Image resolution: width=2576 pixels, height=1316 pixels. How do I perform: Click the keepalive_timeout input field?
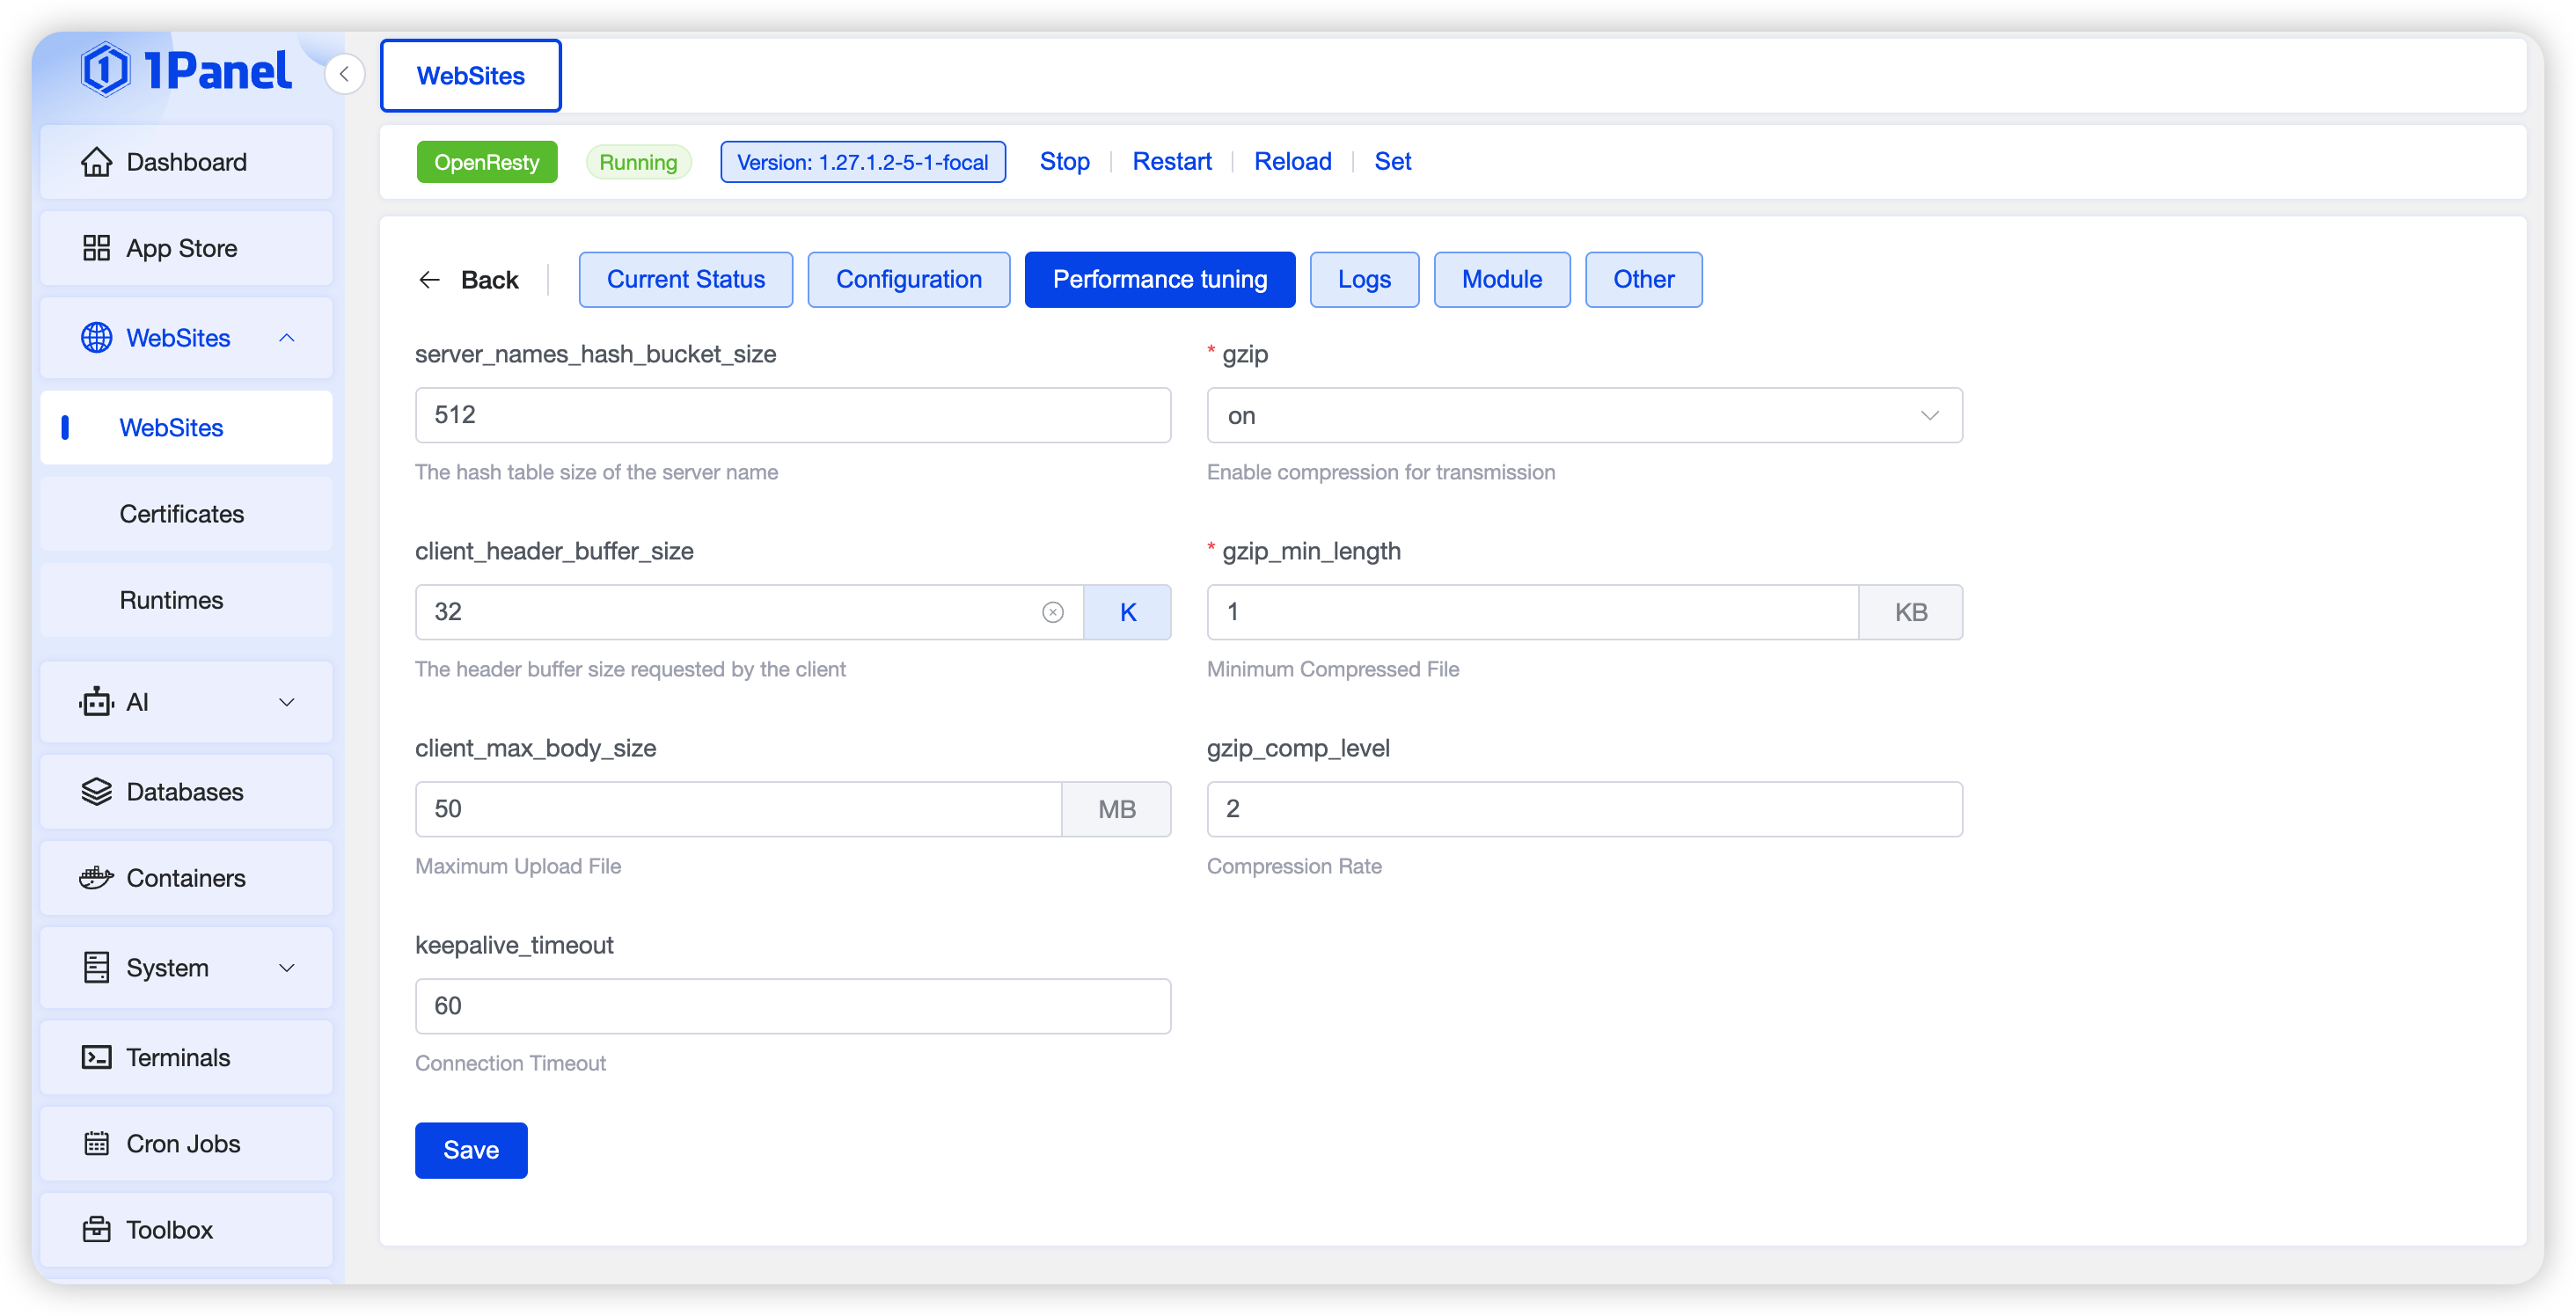click(x=792, y=1006)
